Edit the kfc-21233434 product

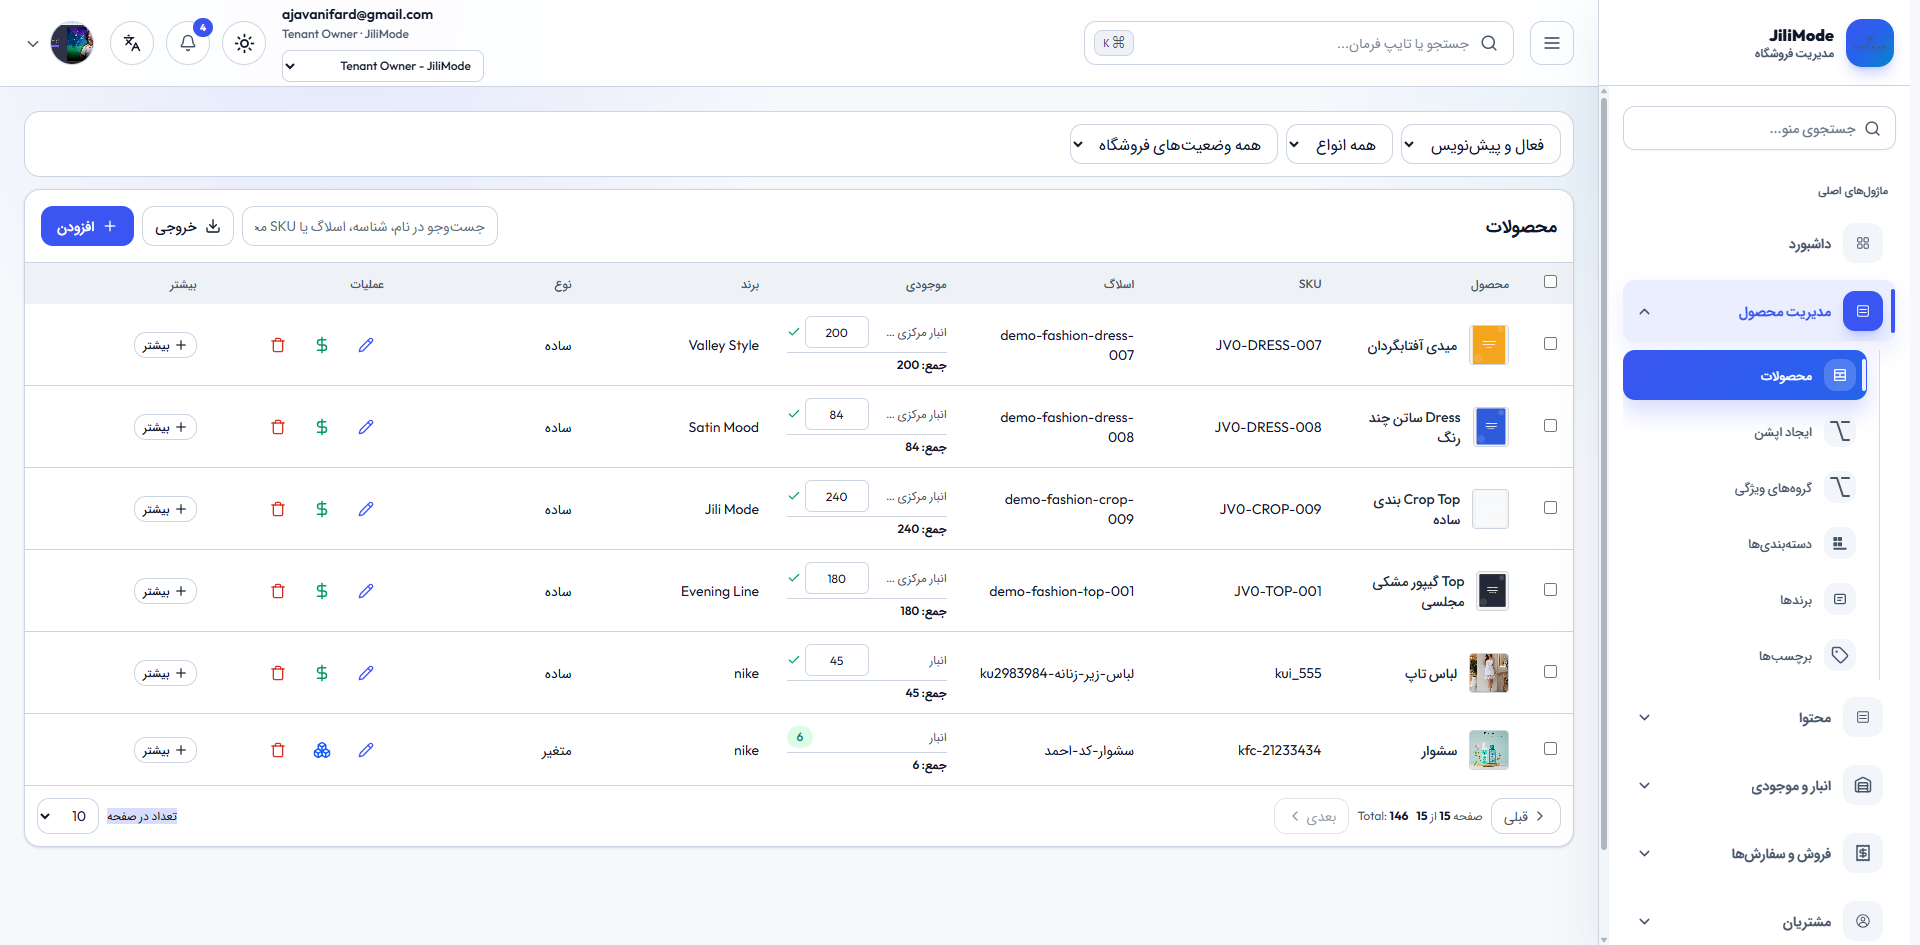[366, 750]
